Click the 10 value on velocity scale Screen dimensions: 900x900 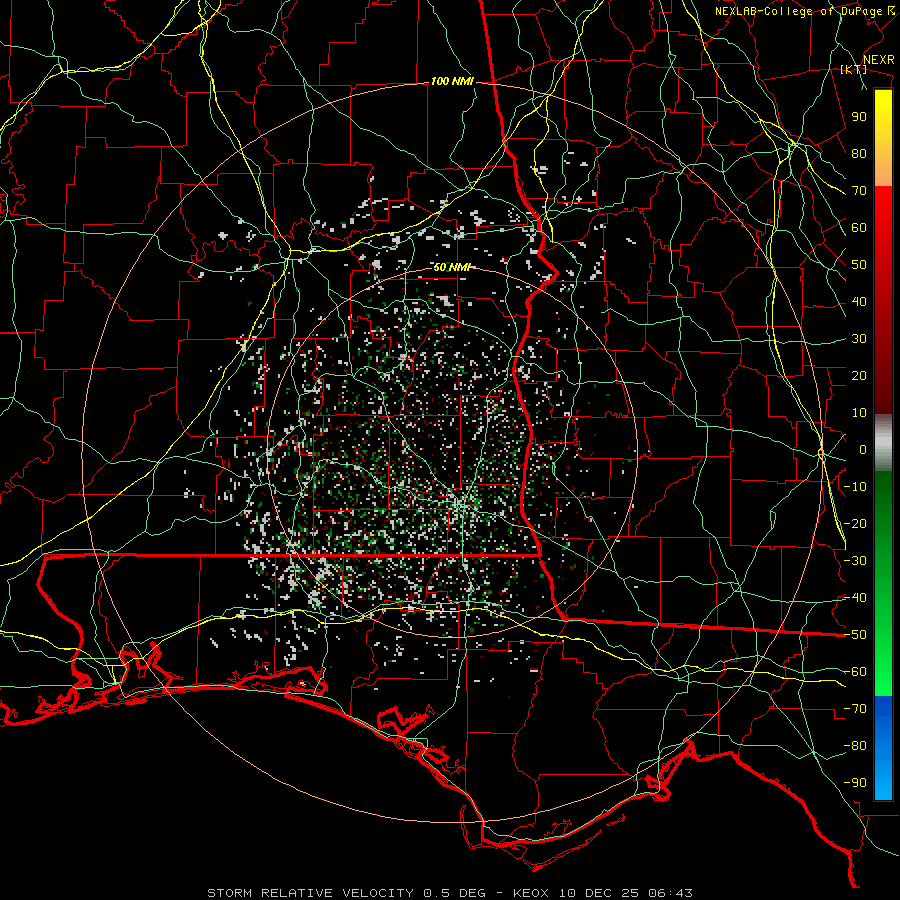pos(859,413)
